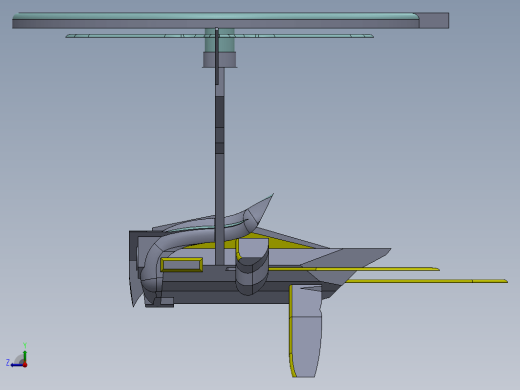
Task: Click the dark segment of the vertical mast
Action: (219, 125)
